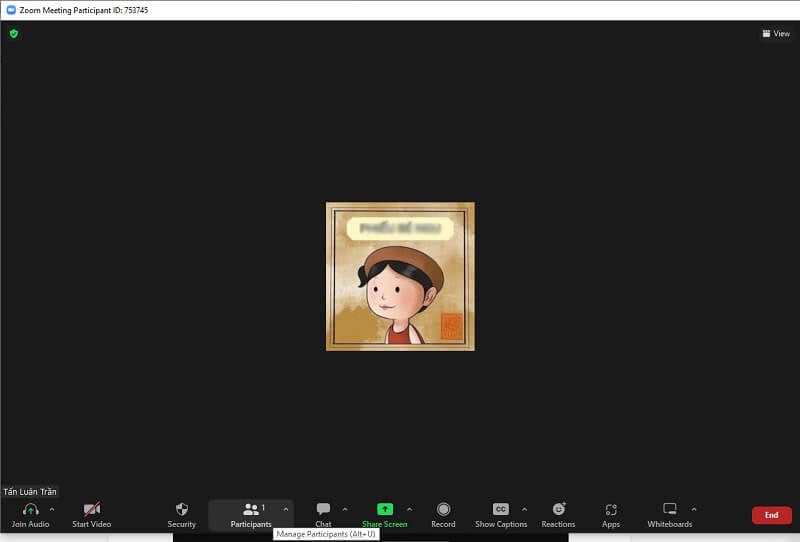Screen dimensions: 800x542
Task: Click the Manage Participants (Alt+U) tooltip
Action: click(326, 534)
